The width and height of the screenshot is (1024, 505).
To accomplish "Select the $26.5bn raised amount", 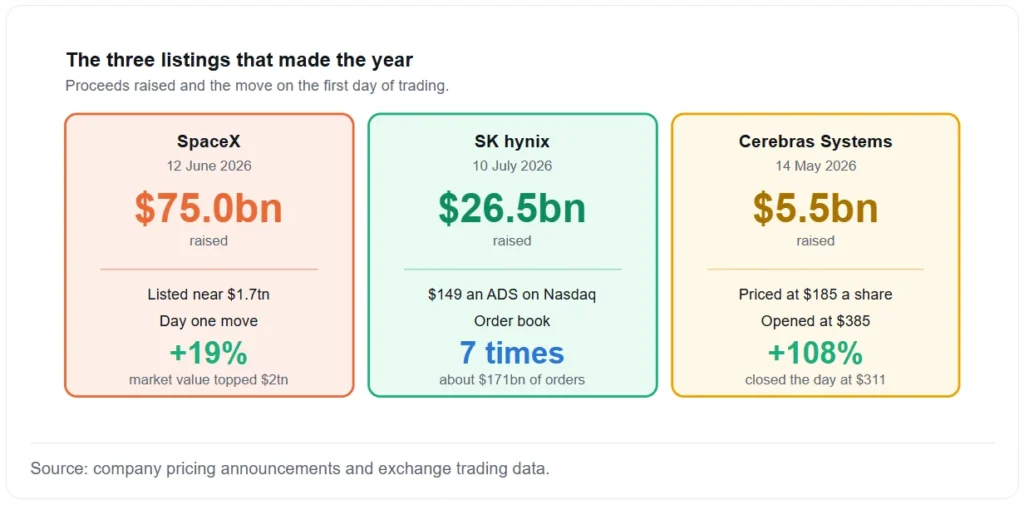I will click(x=512, y=208).
